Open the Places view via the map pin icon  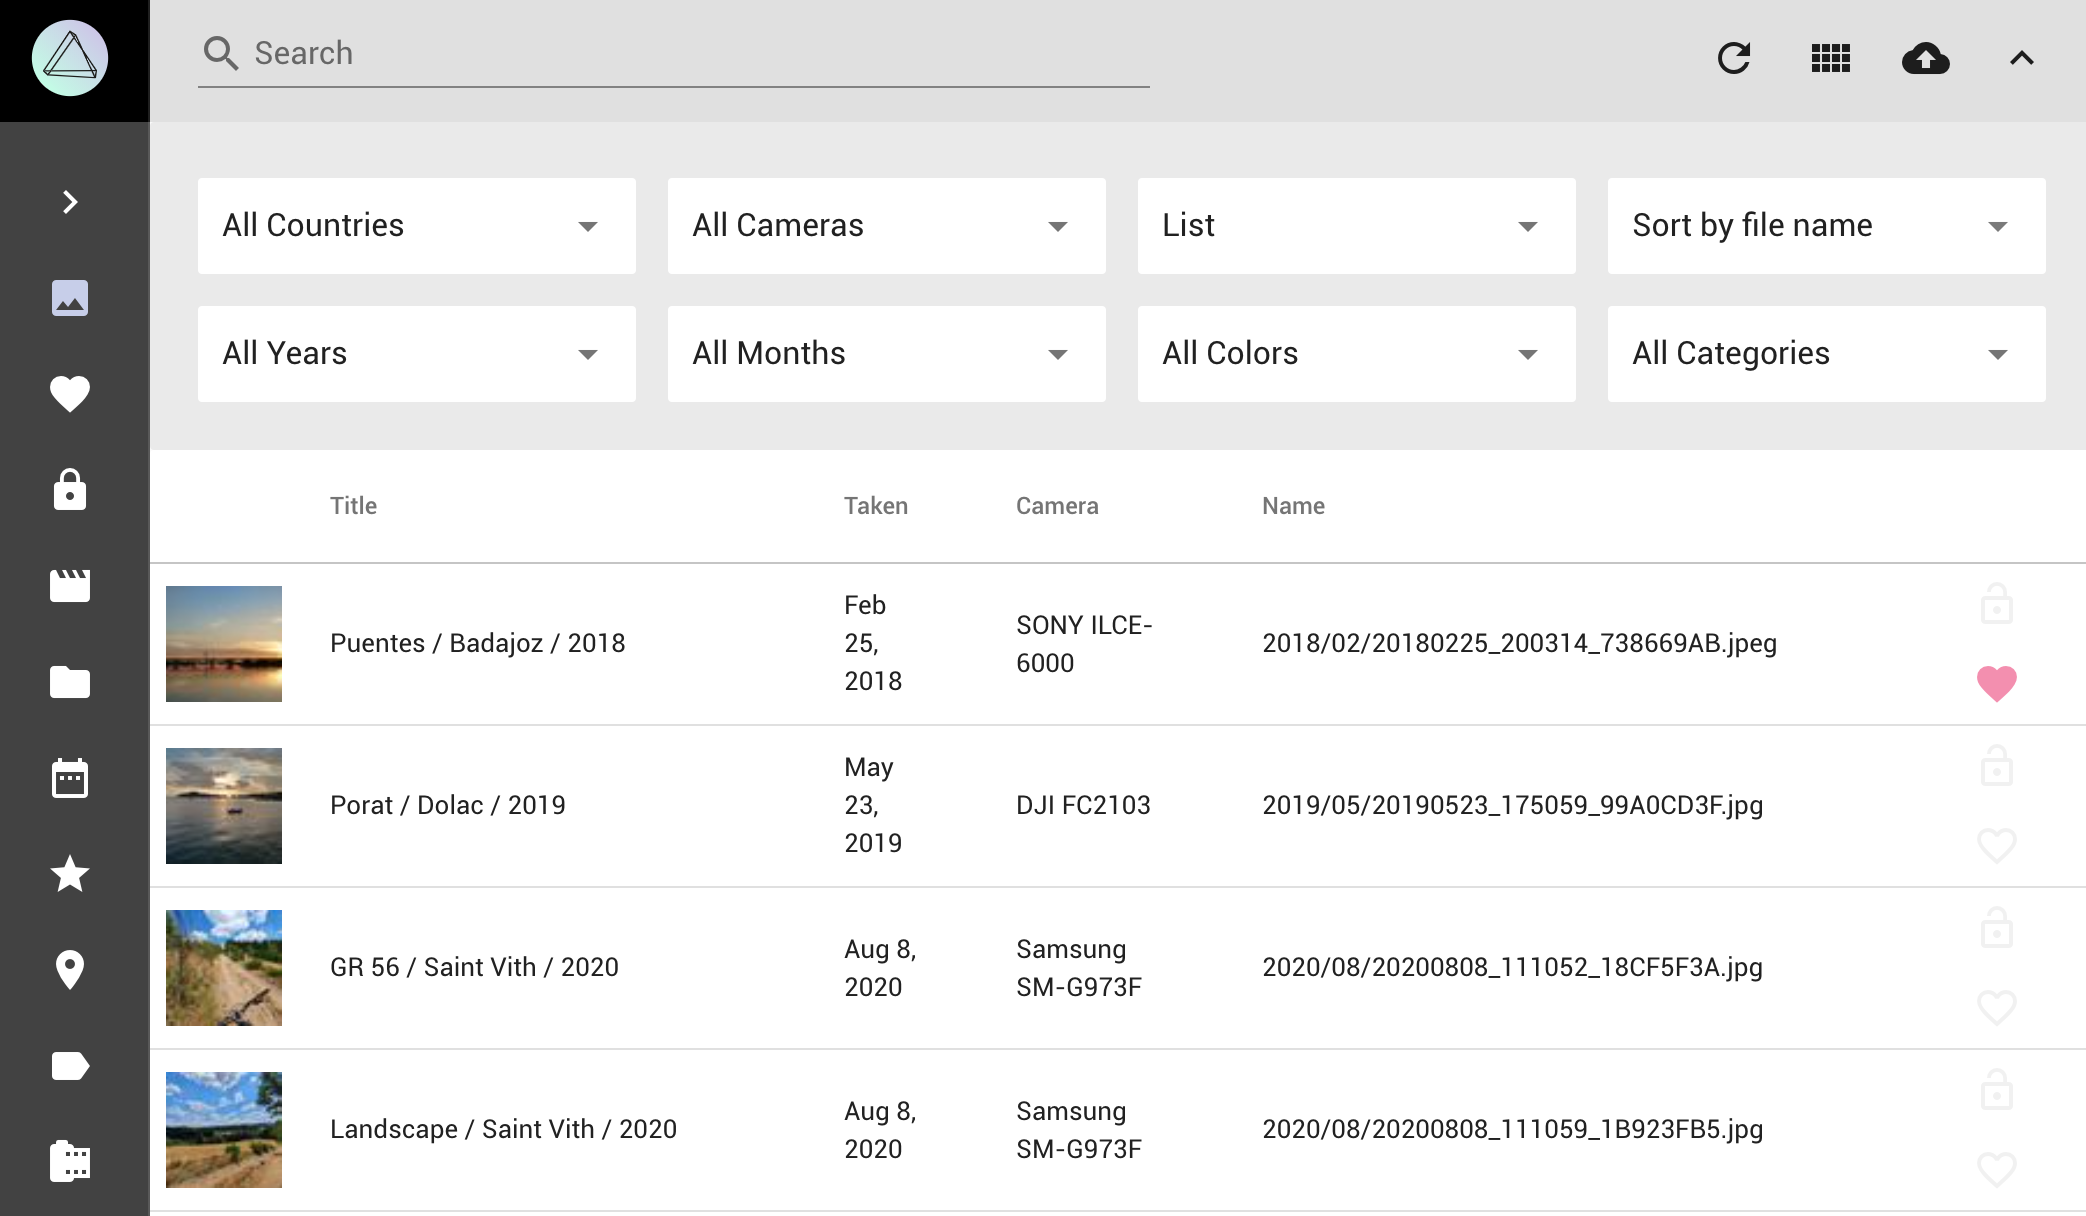[70, 969]
